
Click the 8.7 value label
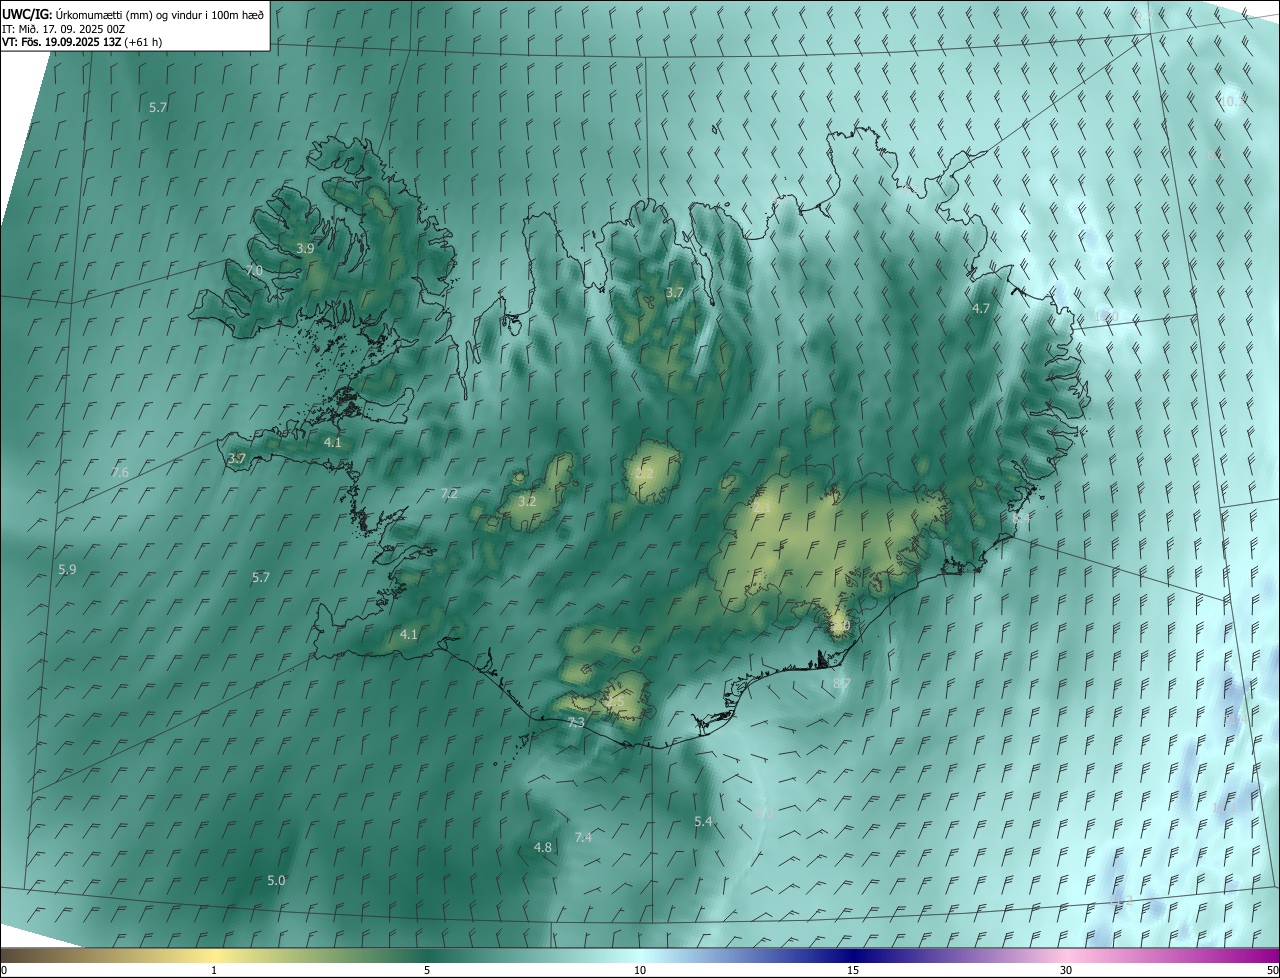pos(842,683)
